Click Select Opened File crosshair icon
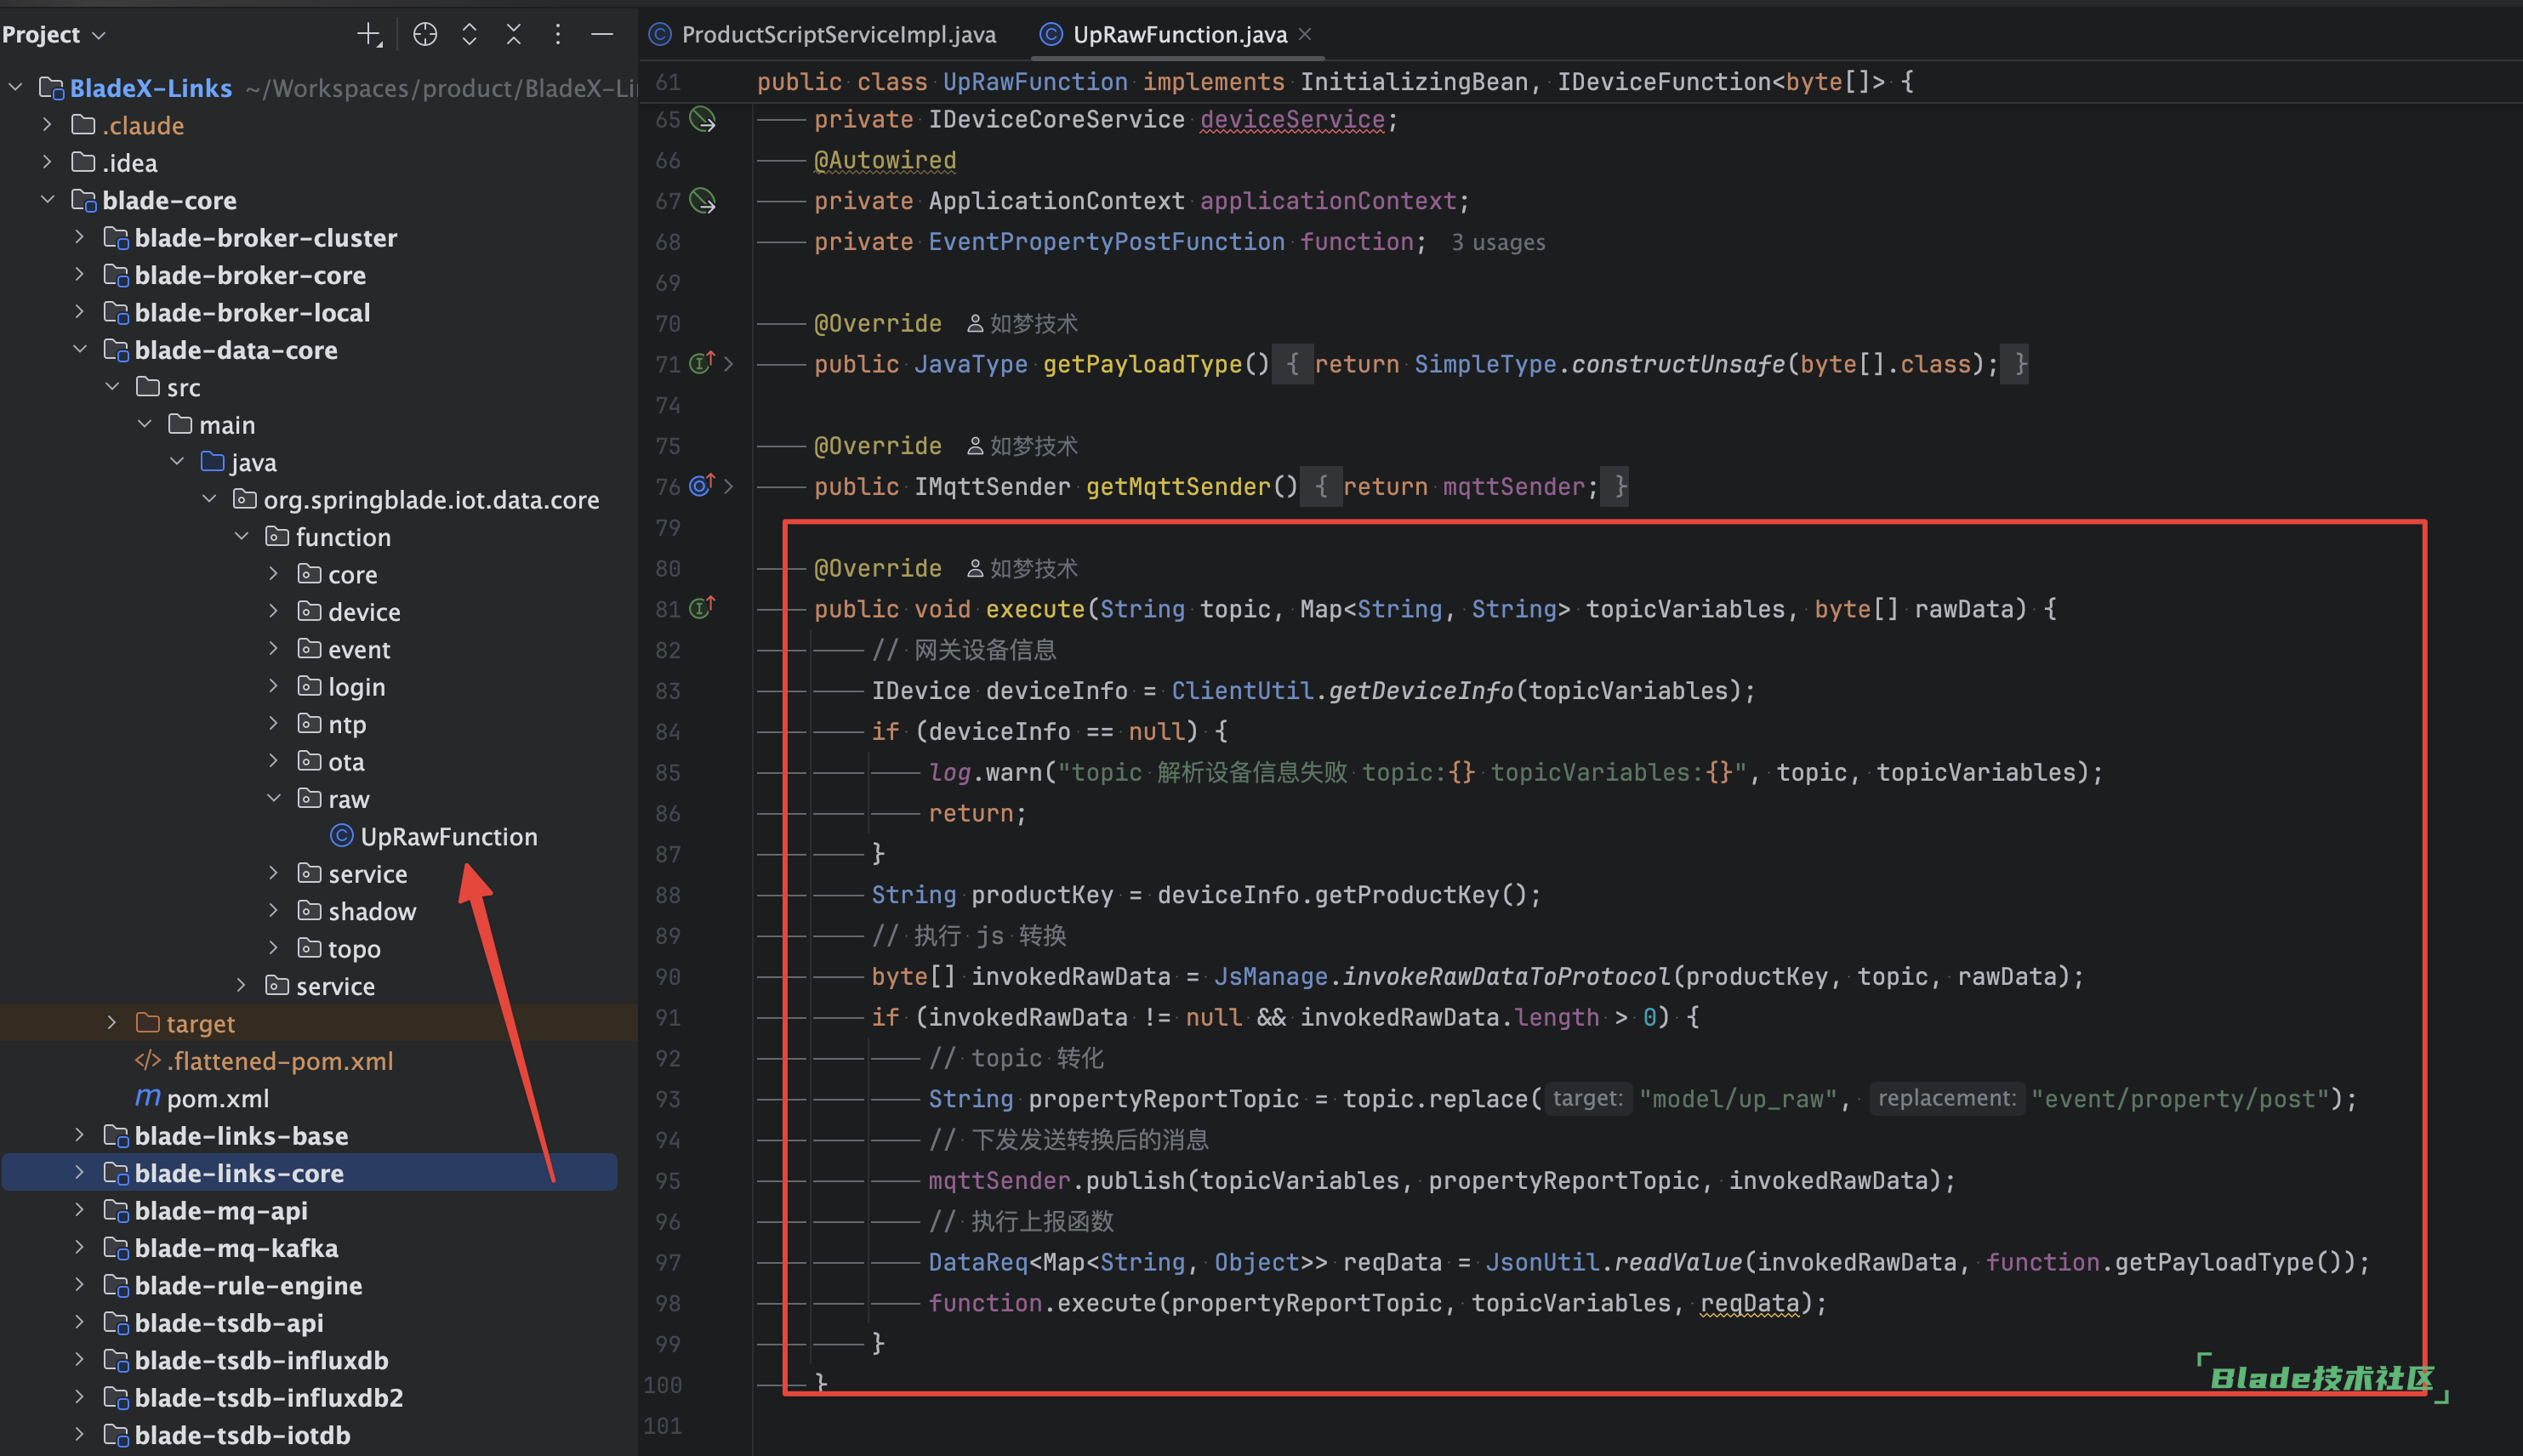Screen dimensions: 2523x1456 click(425, 35)
